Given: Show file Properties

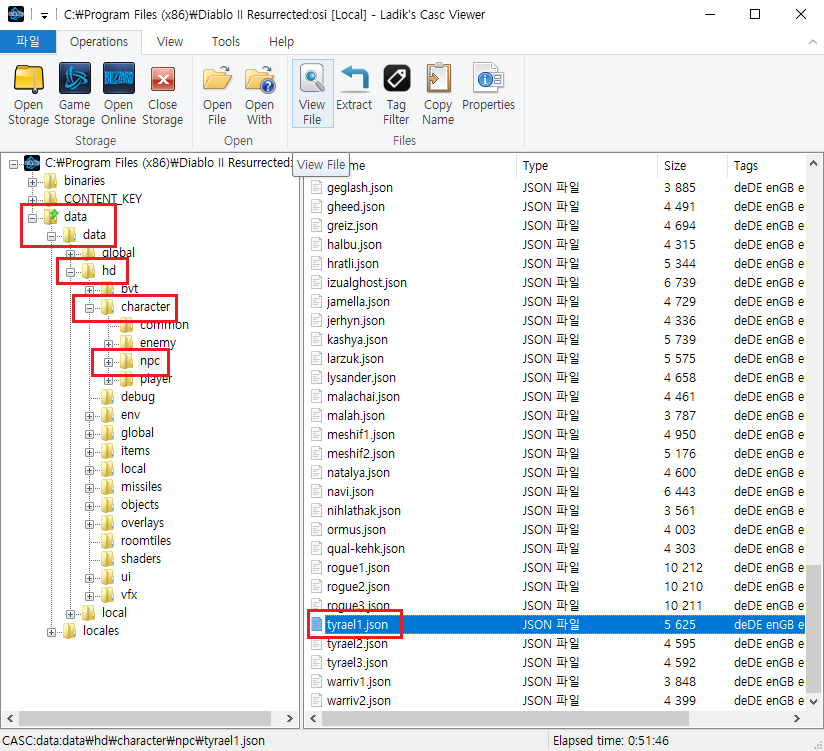Looking at the screenshot, I should 489,88.
